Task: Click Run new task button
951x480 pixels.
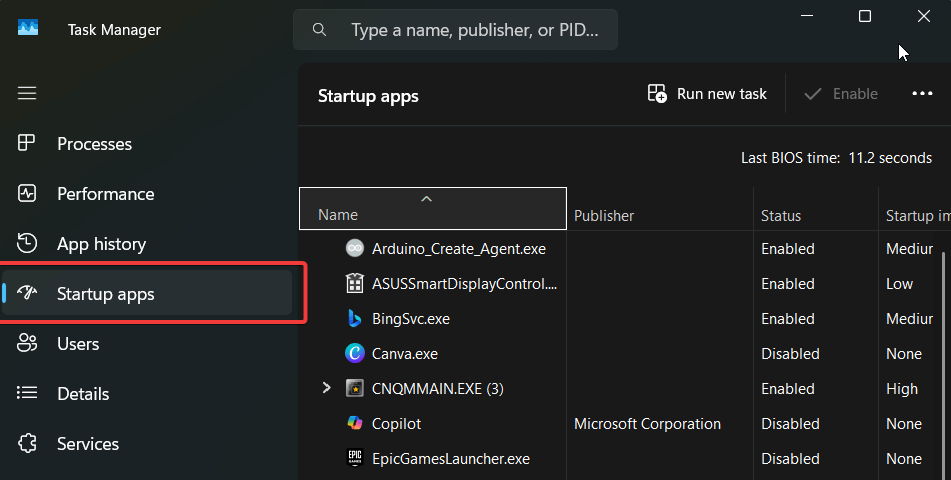Action: (x=707, y=93)
